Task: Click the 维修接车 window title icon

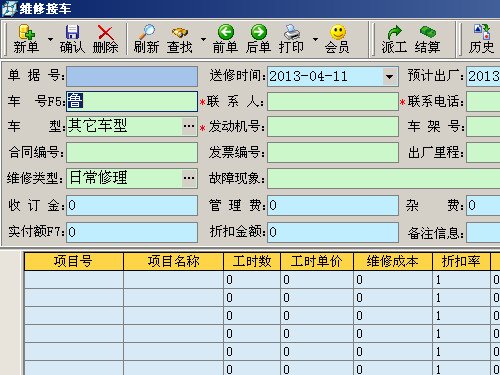Action: [9, 8]
